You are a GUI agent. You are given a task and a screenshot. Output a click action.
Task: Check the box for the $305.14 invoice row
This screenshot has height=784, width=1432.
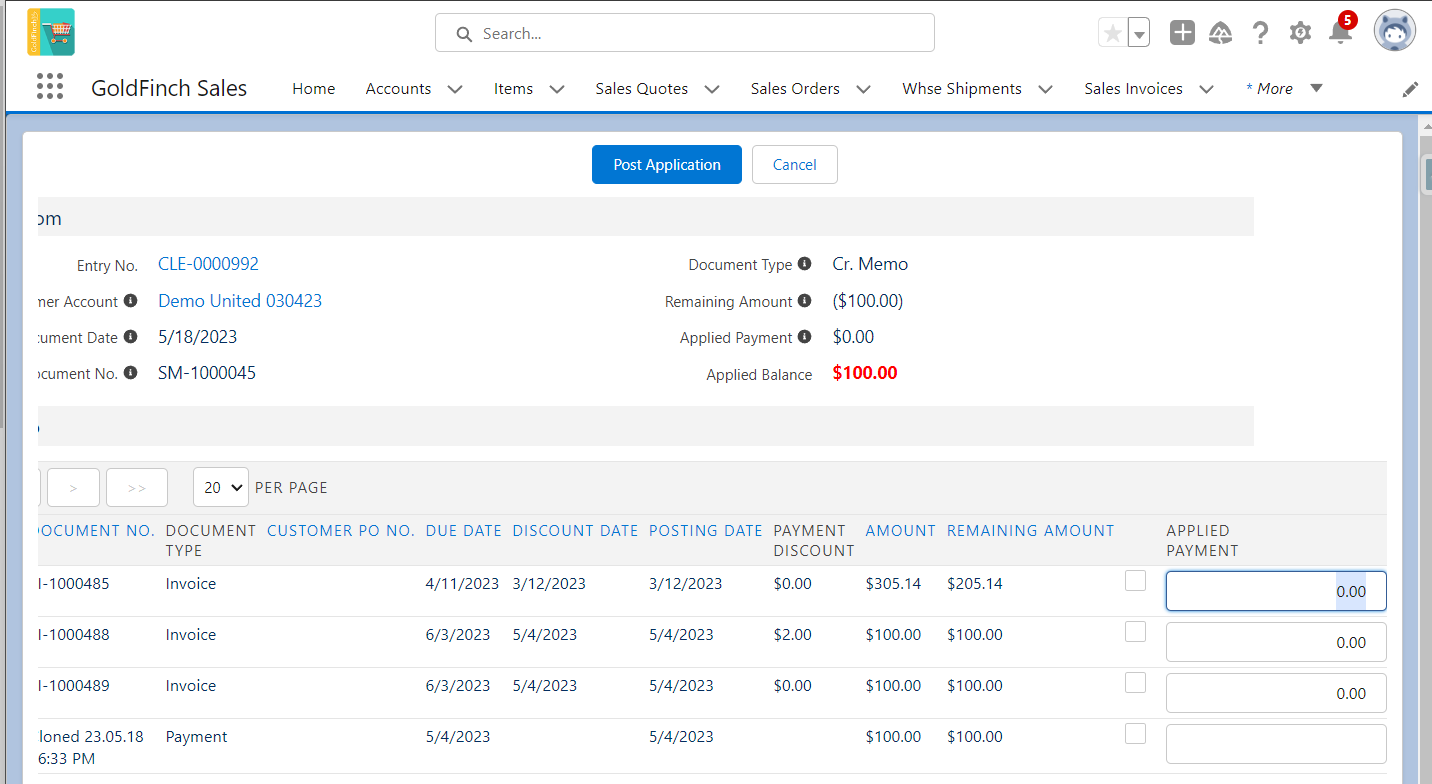pyautogui.click(x=1135, y=581)
